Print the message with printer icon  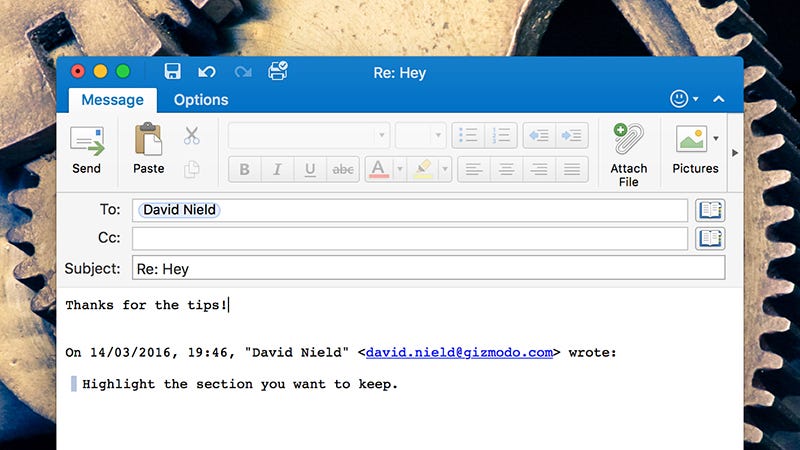(x=278, y=71)
